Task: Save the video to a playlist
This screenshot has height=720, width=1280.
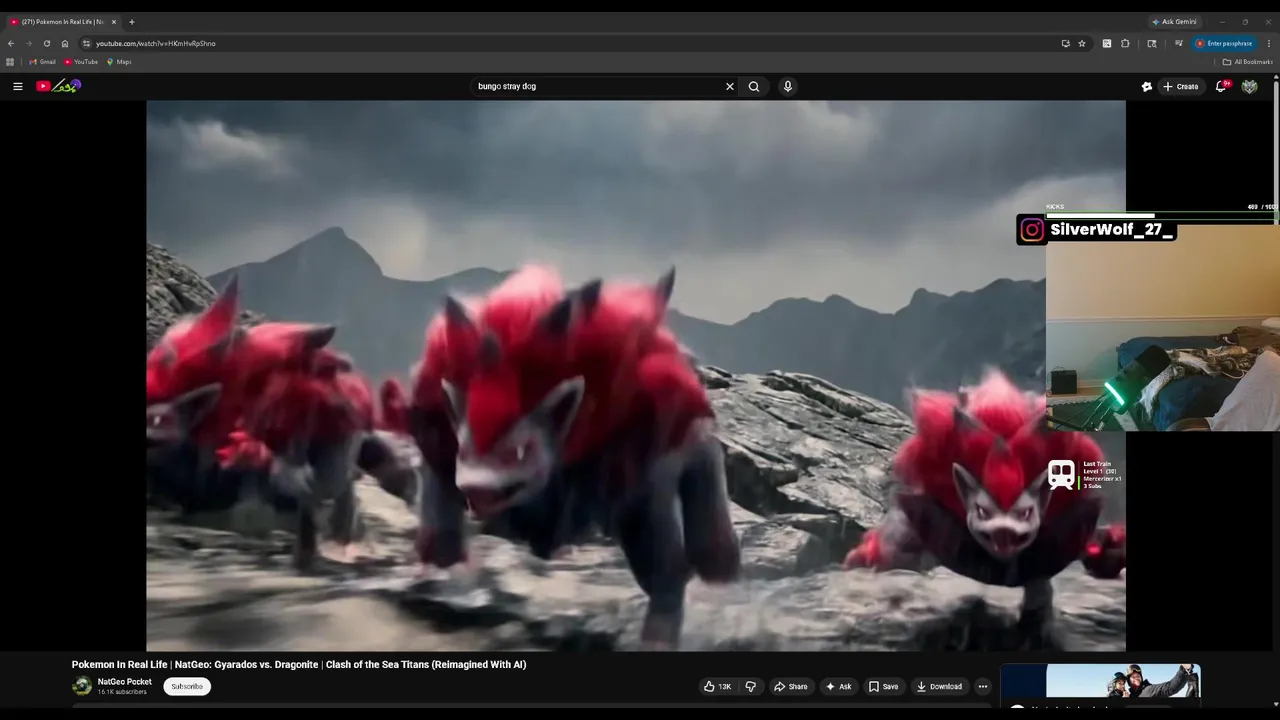Action: pyautogui.click(x=883, y=686)
